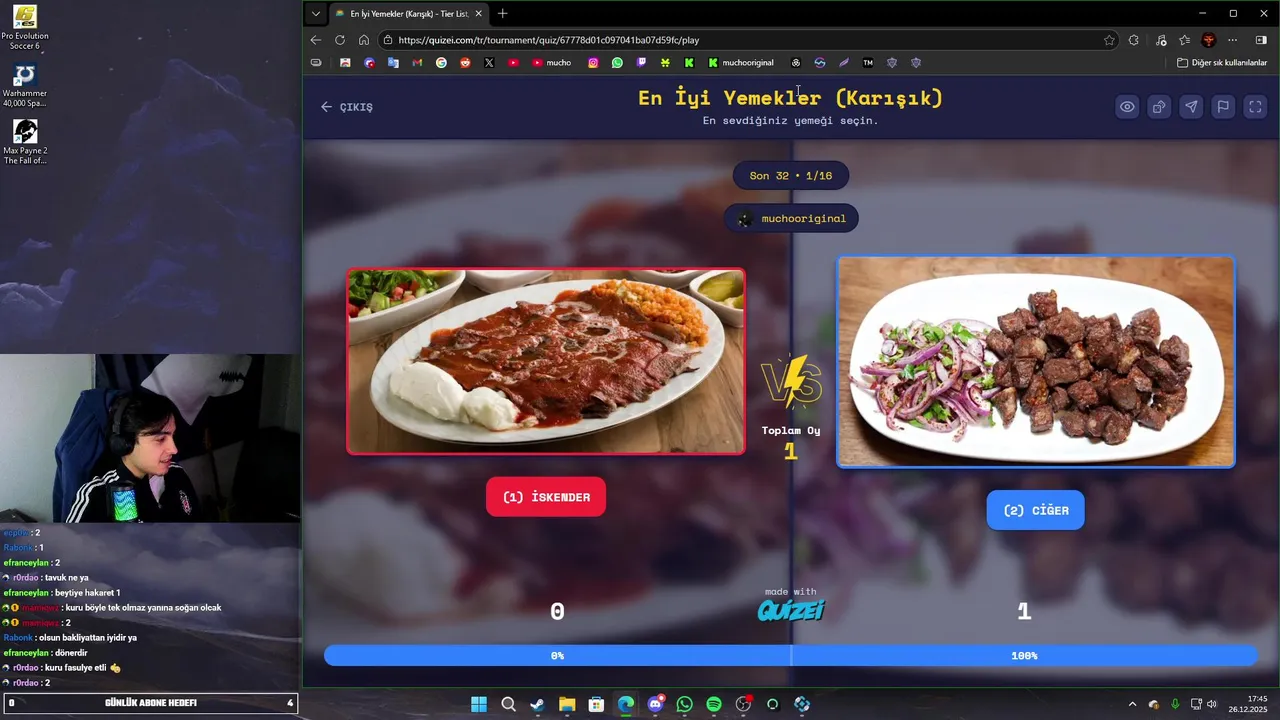1280x720 pixels.
Task: Click the microphone tray icon
Action: 1175,704
